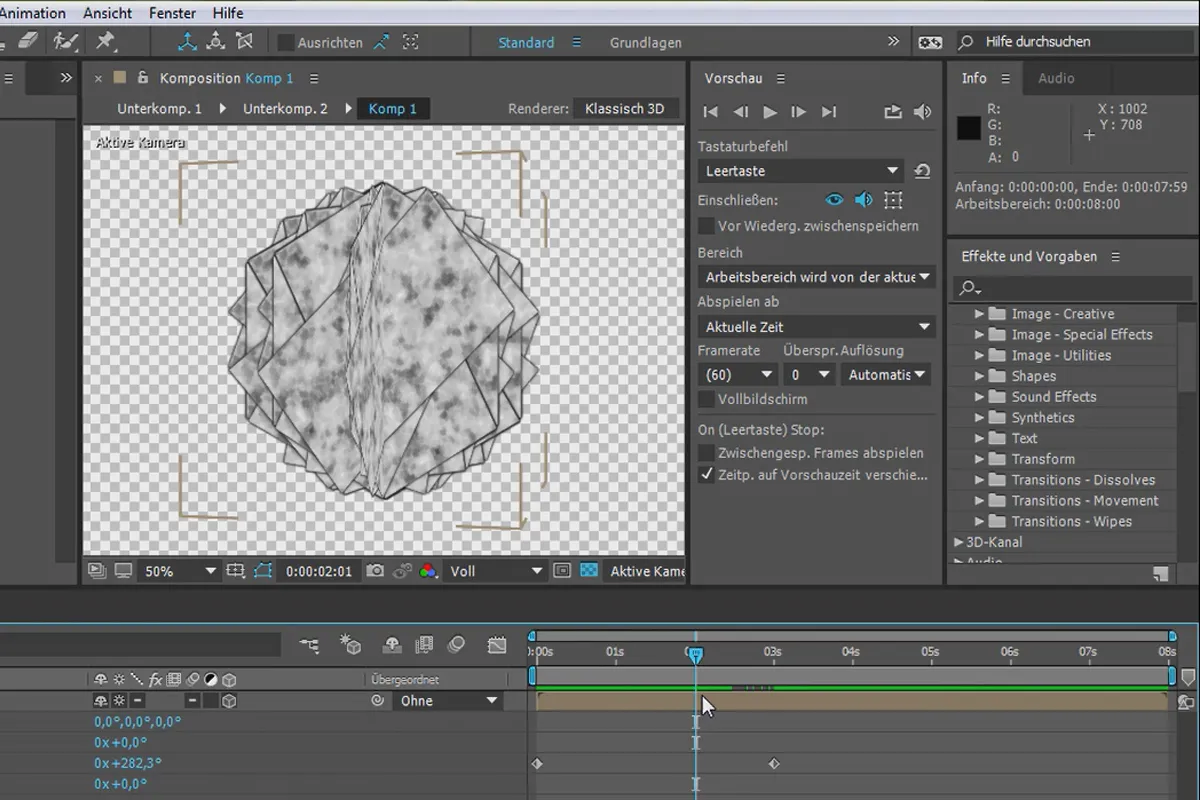The image size is (1200, 800).
Task: Activate Local Axis mode icon
Action: pyautogui.click(x=188, y=42)
